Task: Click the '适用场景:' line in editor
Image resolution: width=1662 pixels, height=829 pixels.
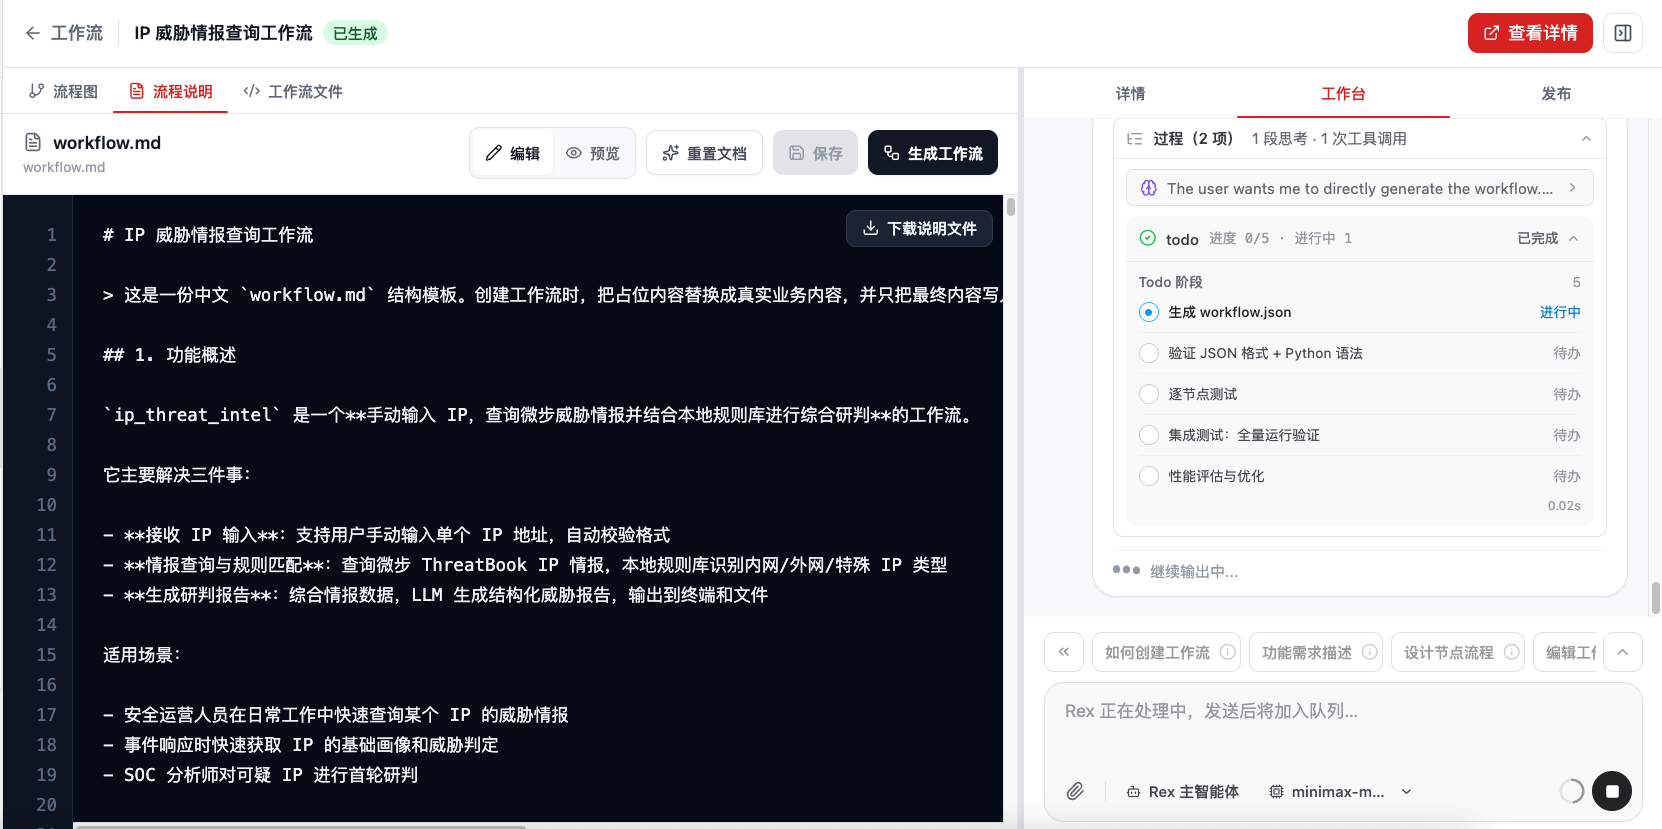Action: click(142, 654)
